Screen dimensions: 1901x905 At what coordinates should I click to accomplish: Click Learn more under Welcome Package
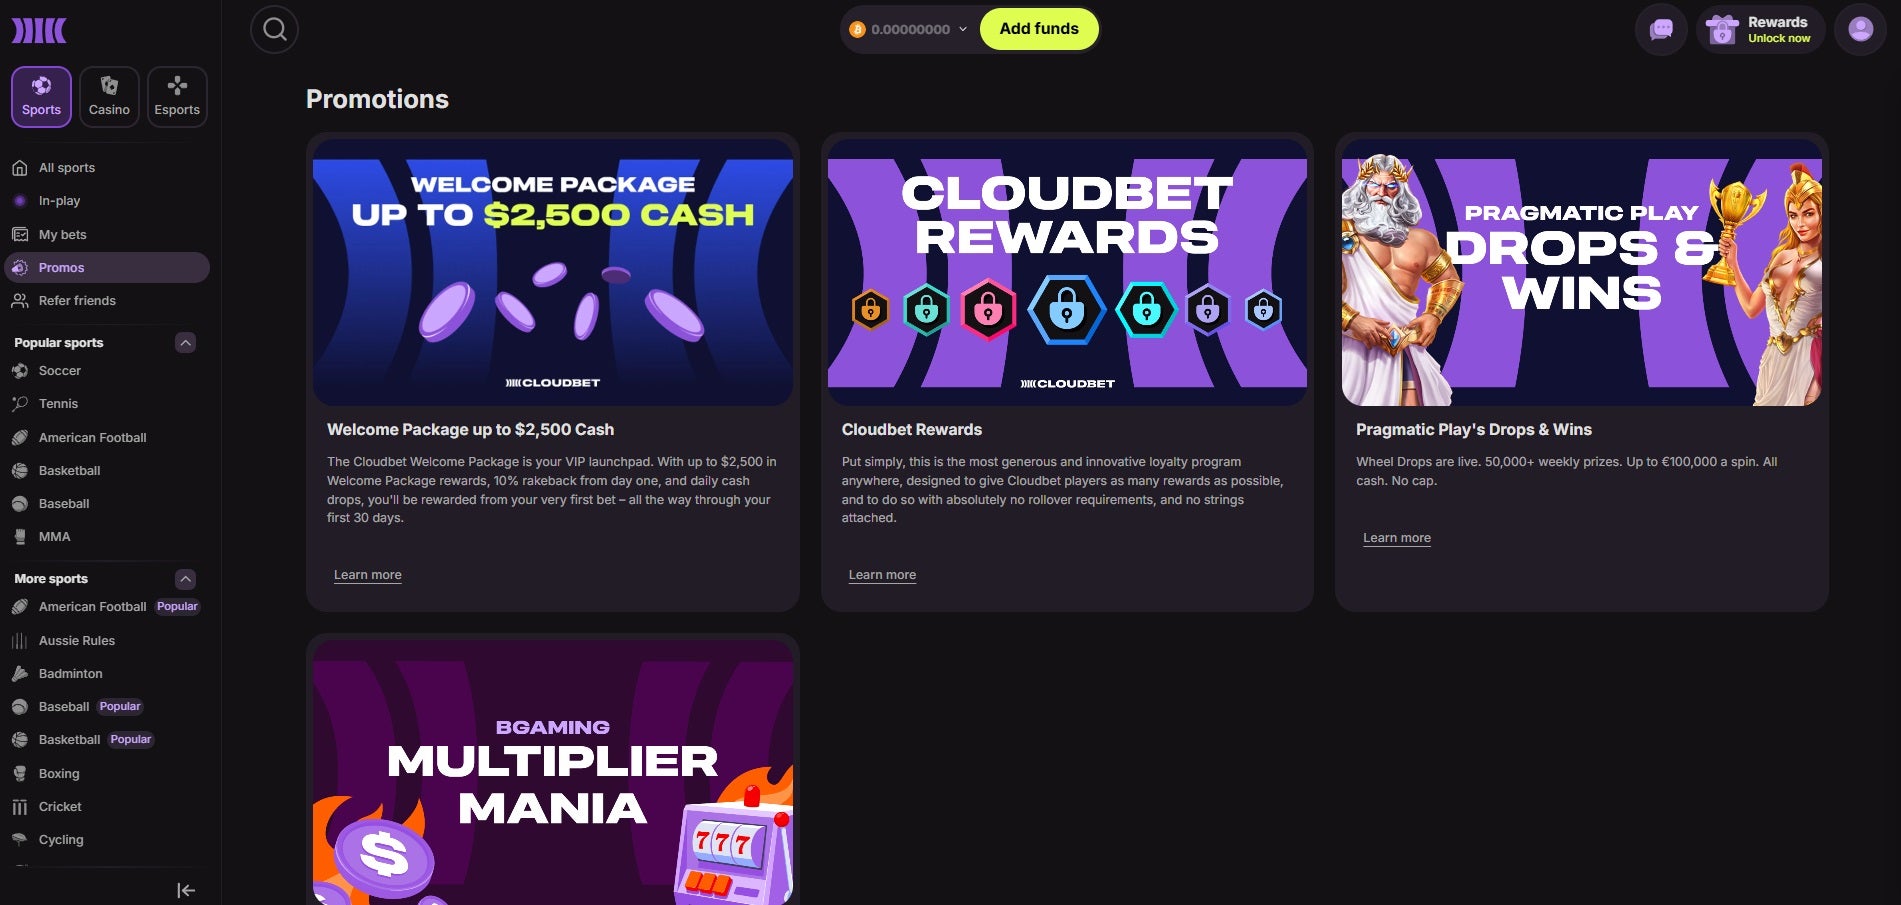pos(368,575)
